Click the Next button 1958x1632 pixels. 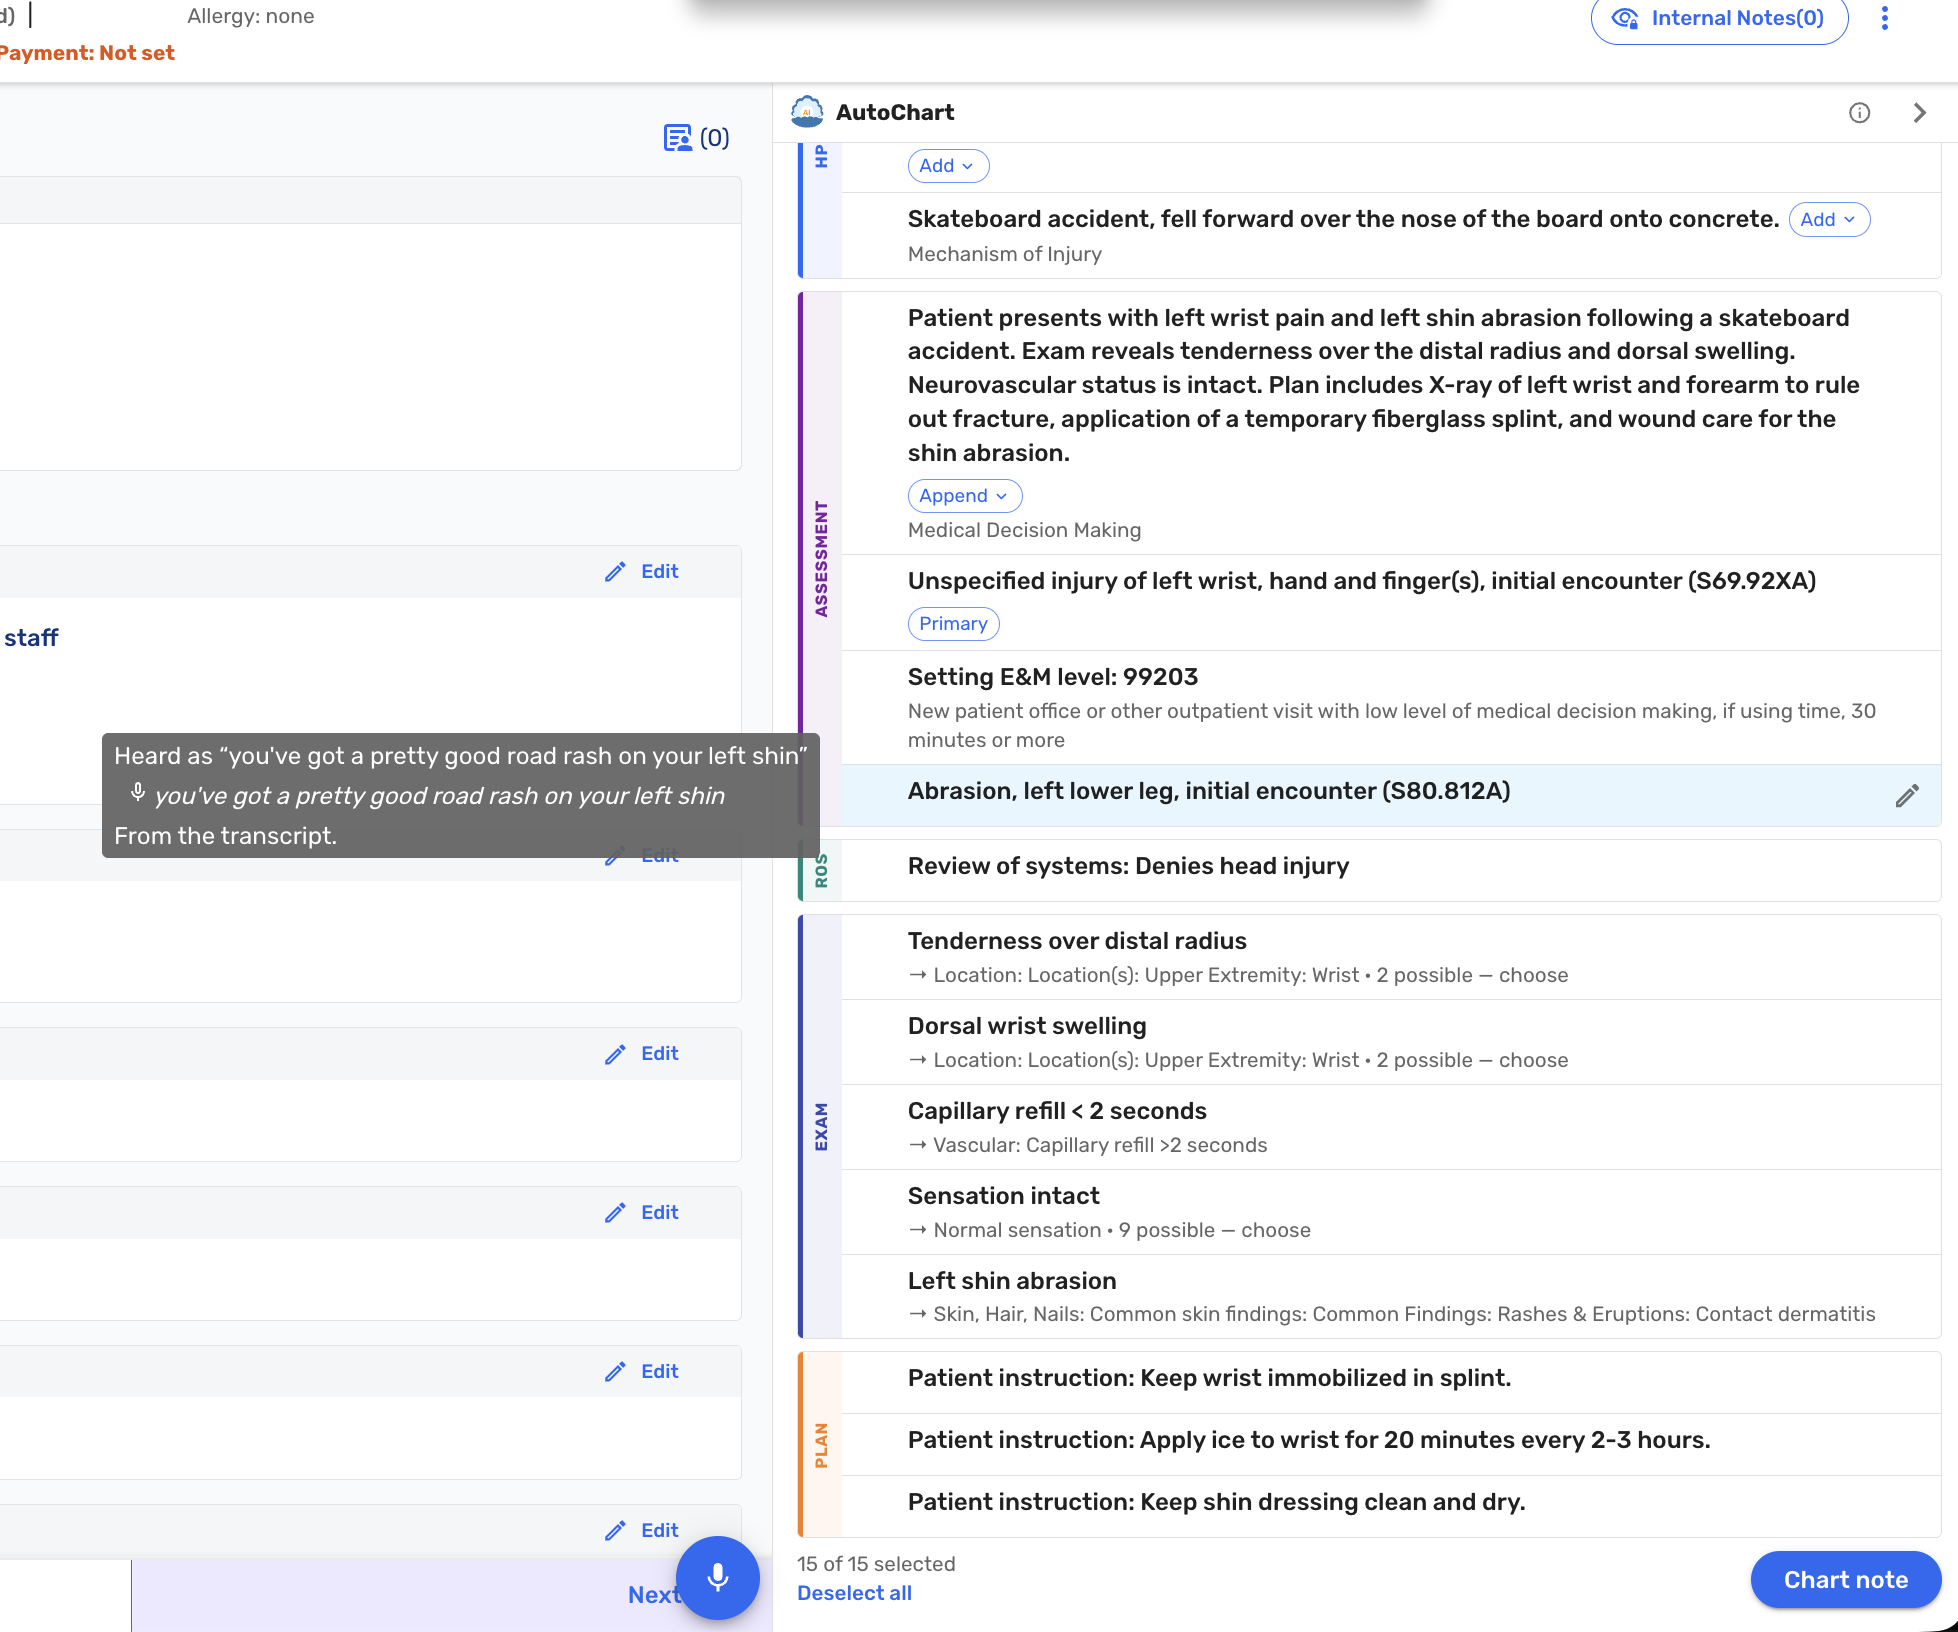point(653,1595)
